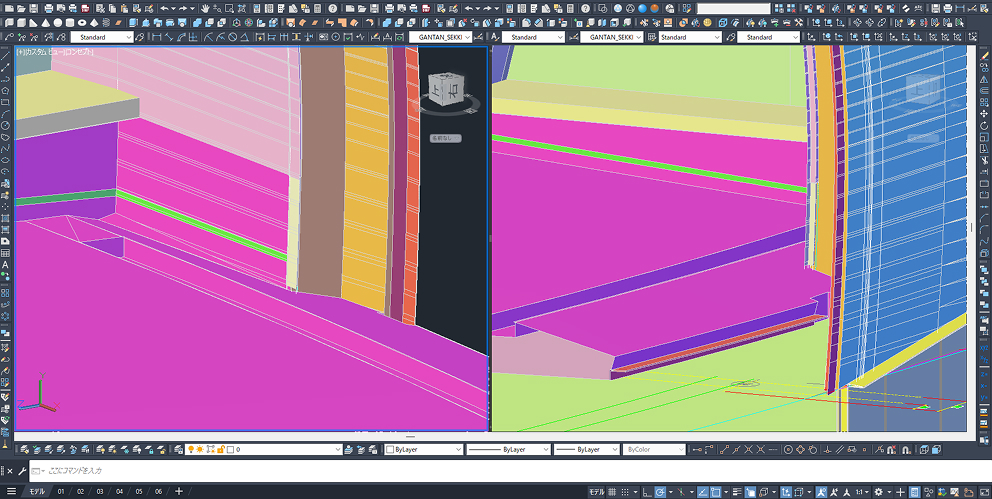Click the UCS axis icon in left viewport
992x499 pixels.
point(31,396)
